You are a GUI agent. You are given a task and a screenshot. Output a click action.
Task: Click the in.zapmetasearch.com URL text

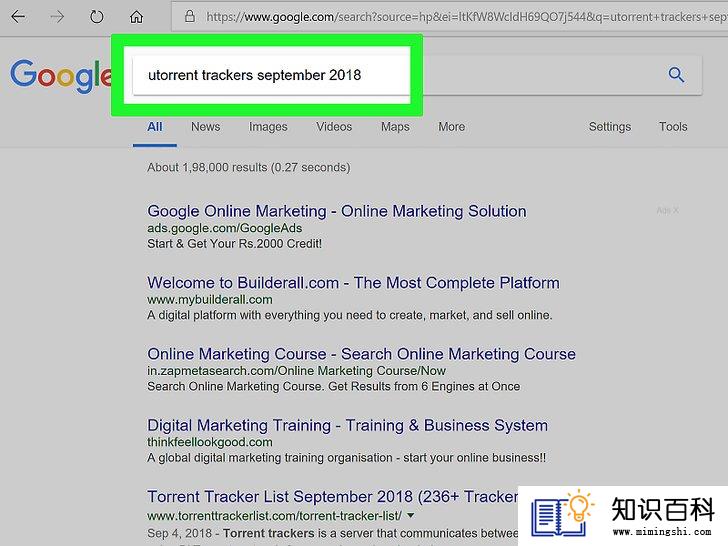point(296,371)
